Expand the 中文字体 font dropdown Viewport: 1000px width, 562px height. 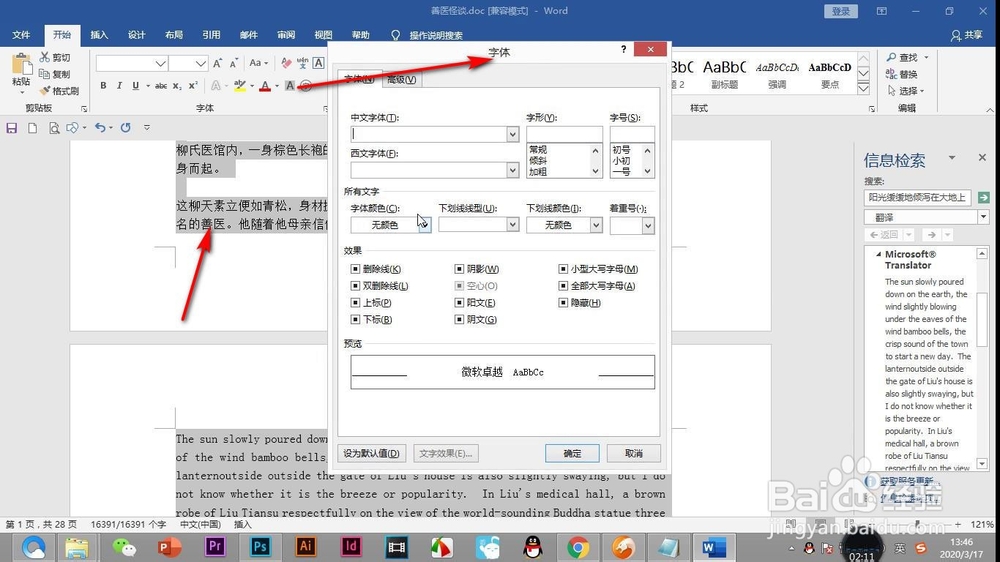[x=512, y=134]
